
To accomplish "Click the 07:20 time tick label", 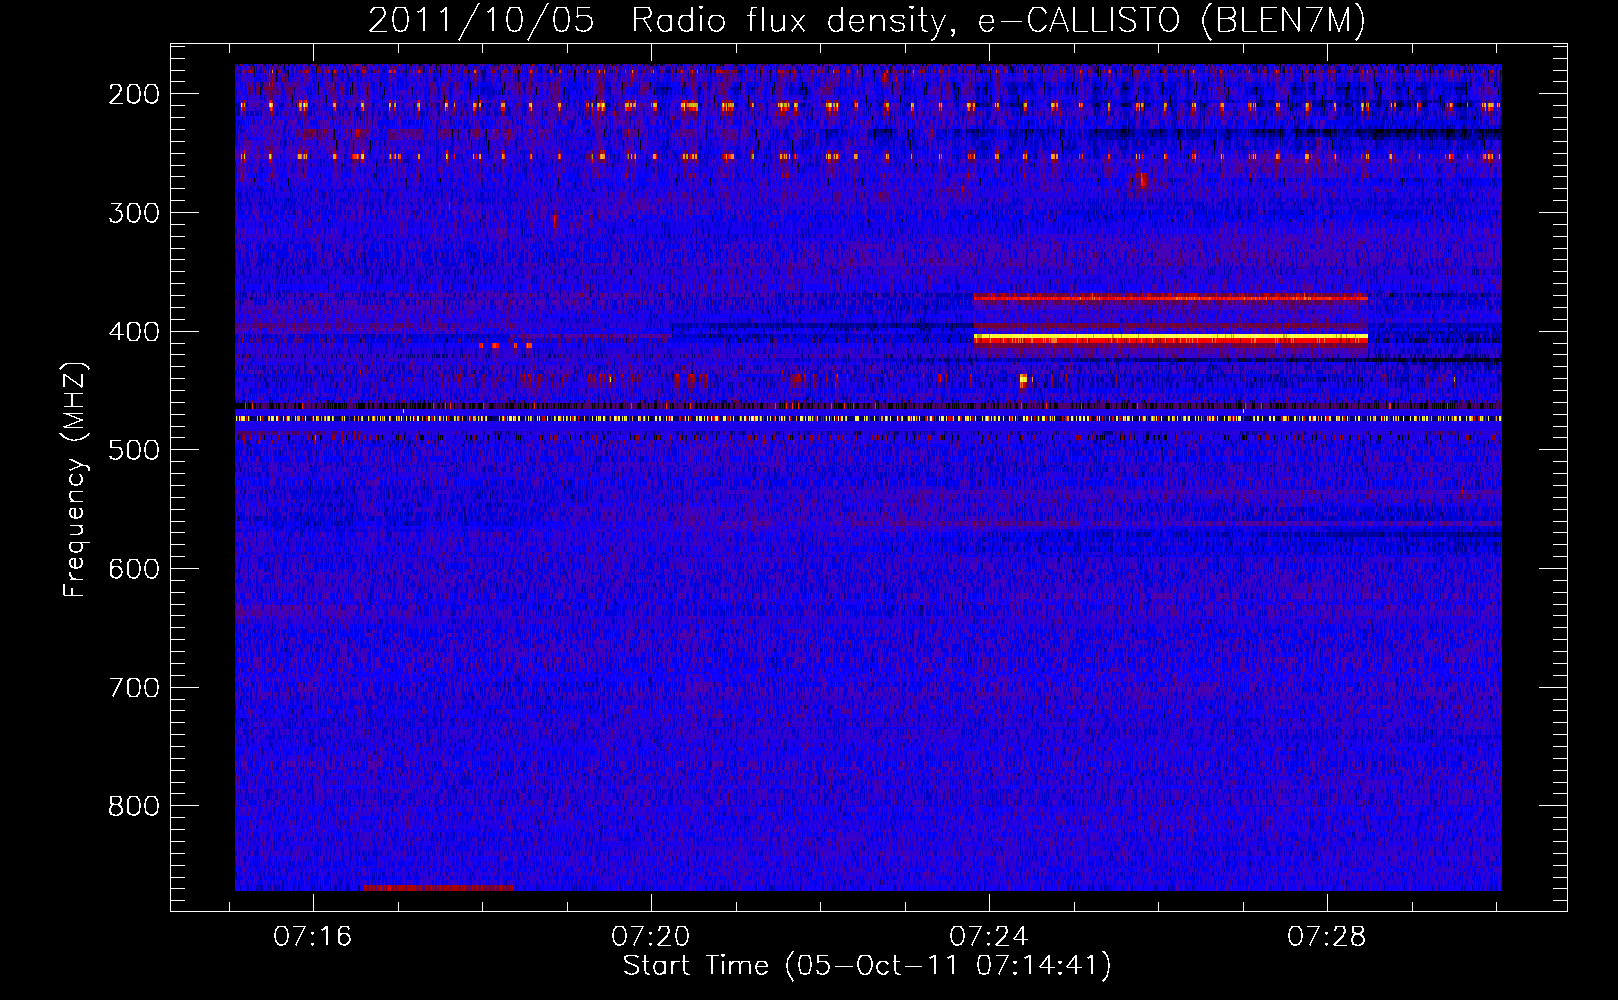I will (x=651, y=937).
